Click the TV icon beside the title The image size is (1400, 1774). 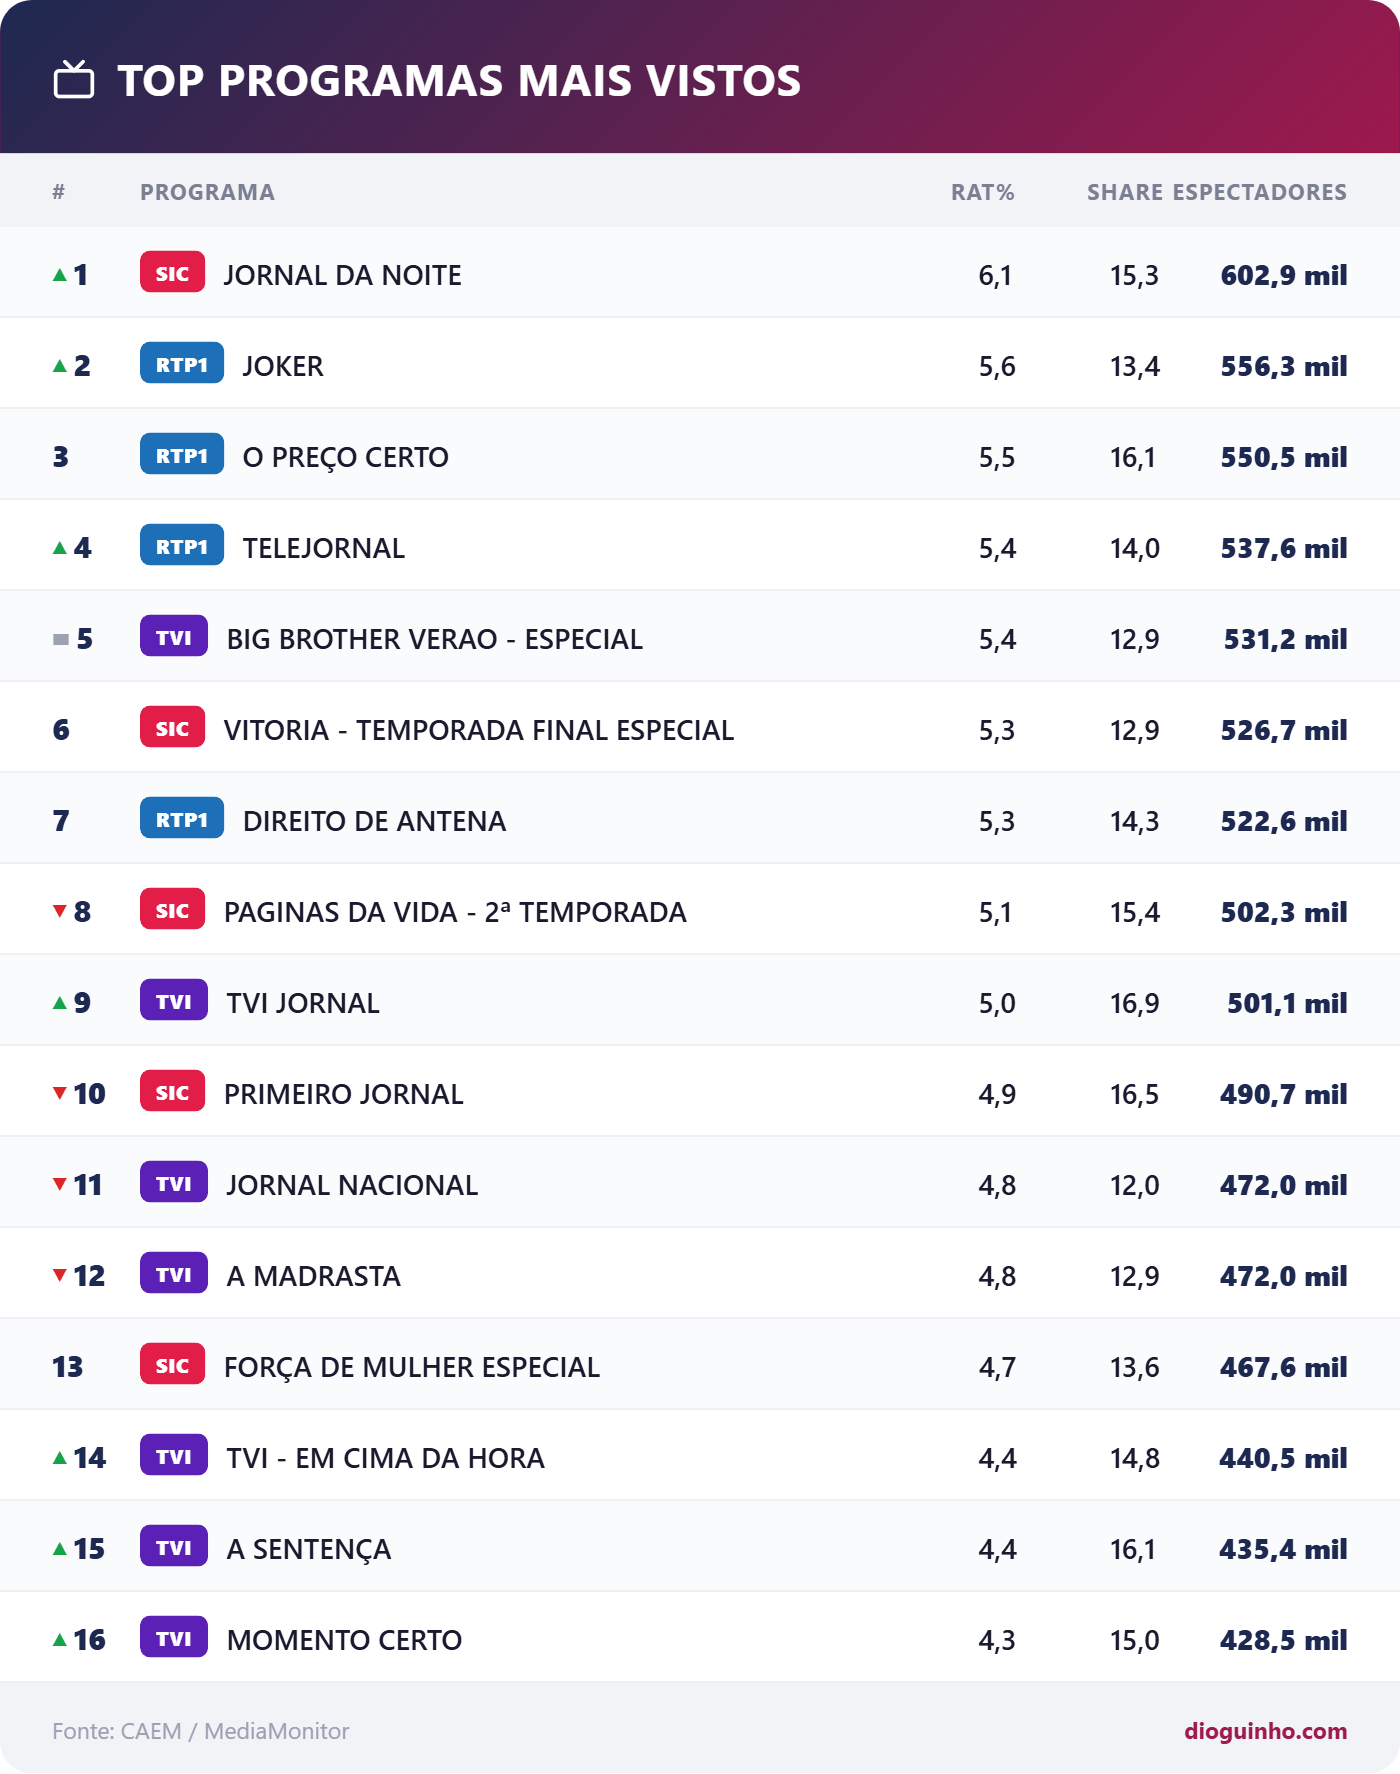74,80
